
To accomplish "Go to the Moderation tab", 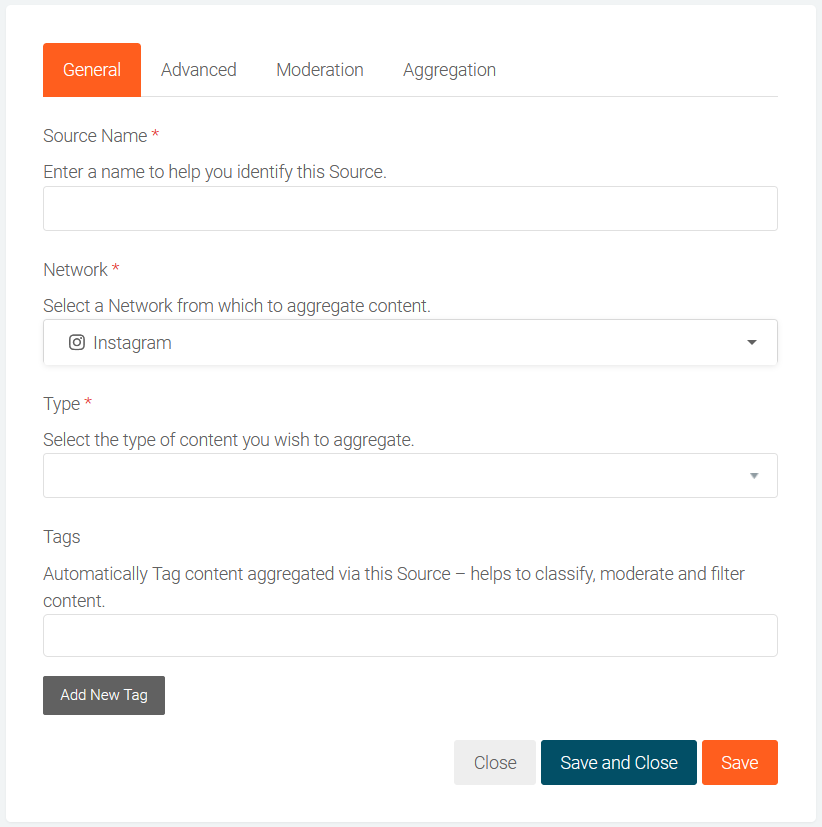I will [320, 70].
